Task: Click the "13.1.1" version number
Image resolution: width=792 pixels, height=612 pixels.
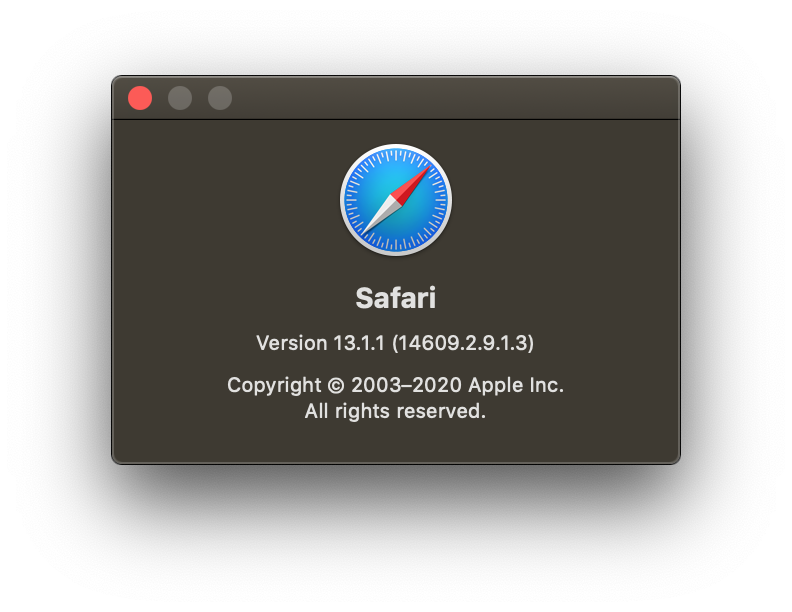Action: point(359,343)
